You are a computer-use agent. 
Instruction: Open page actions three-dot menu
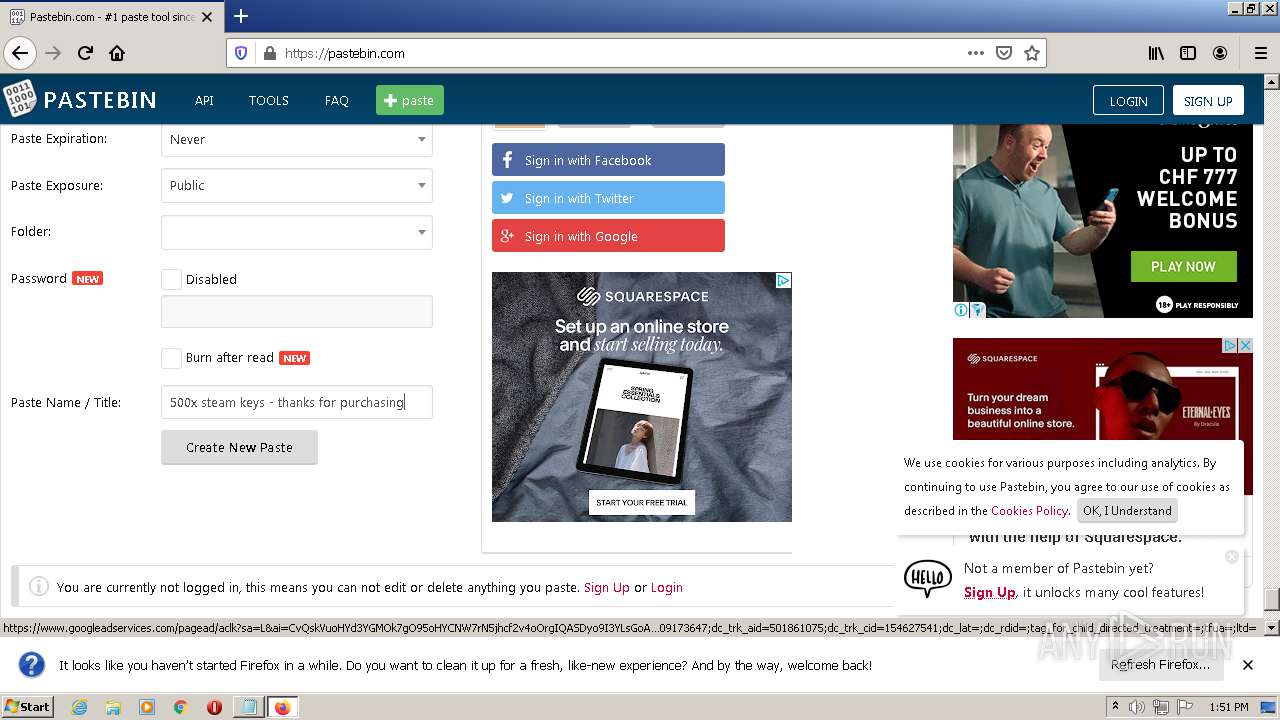(976, 53)
